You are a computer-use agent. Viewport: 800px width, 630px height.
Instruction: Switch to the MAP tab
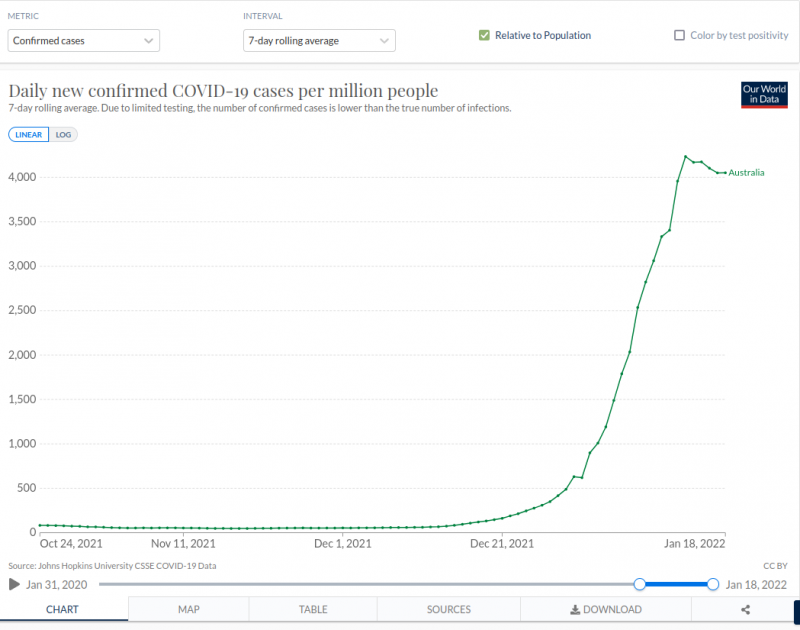point(189,609)
